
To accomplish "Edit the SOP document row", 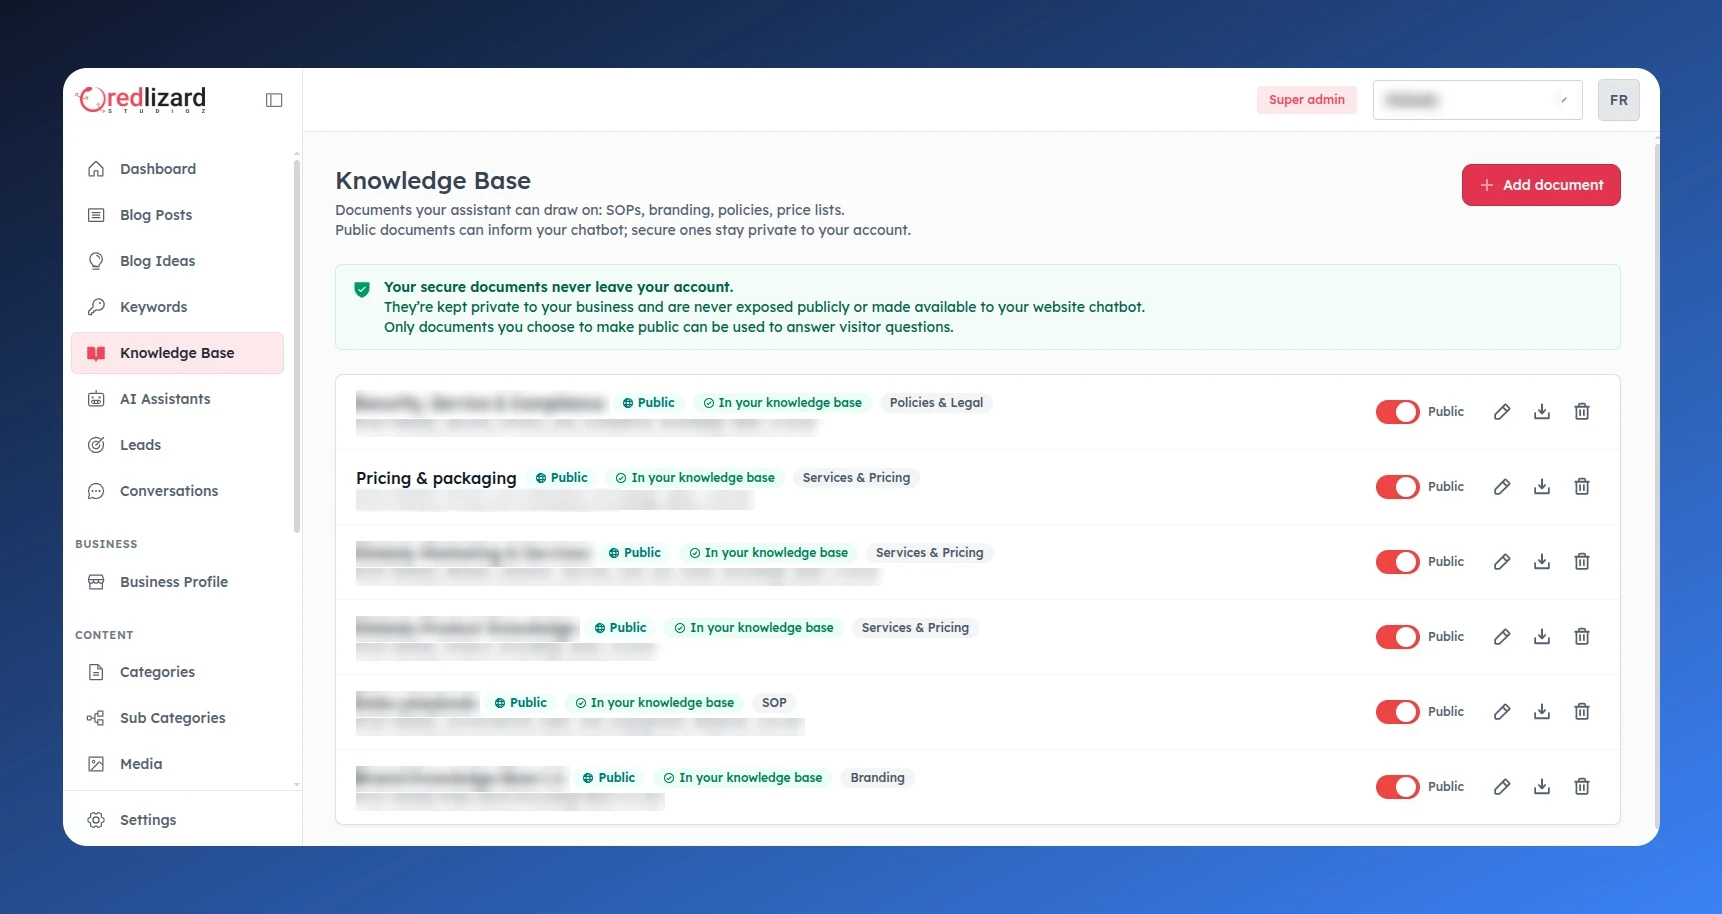I will point(1502,712).
